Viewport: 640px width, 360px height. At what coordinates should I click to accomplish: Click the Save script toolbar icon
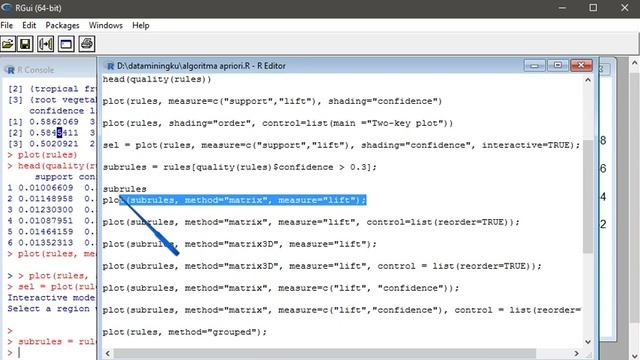point(25,44)
